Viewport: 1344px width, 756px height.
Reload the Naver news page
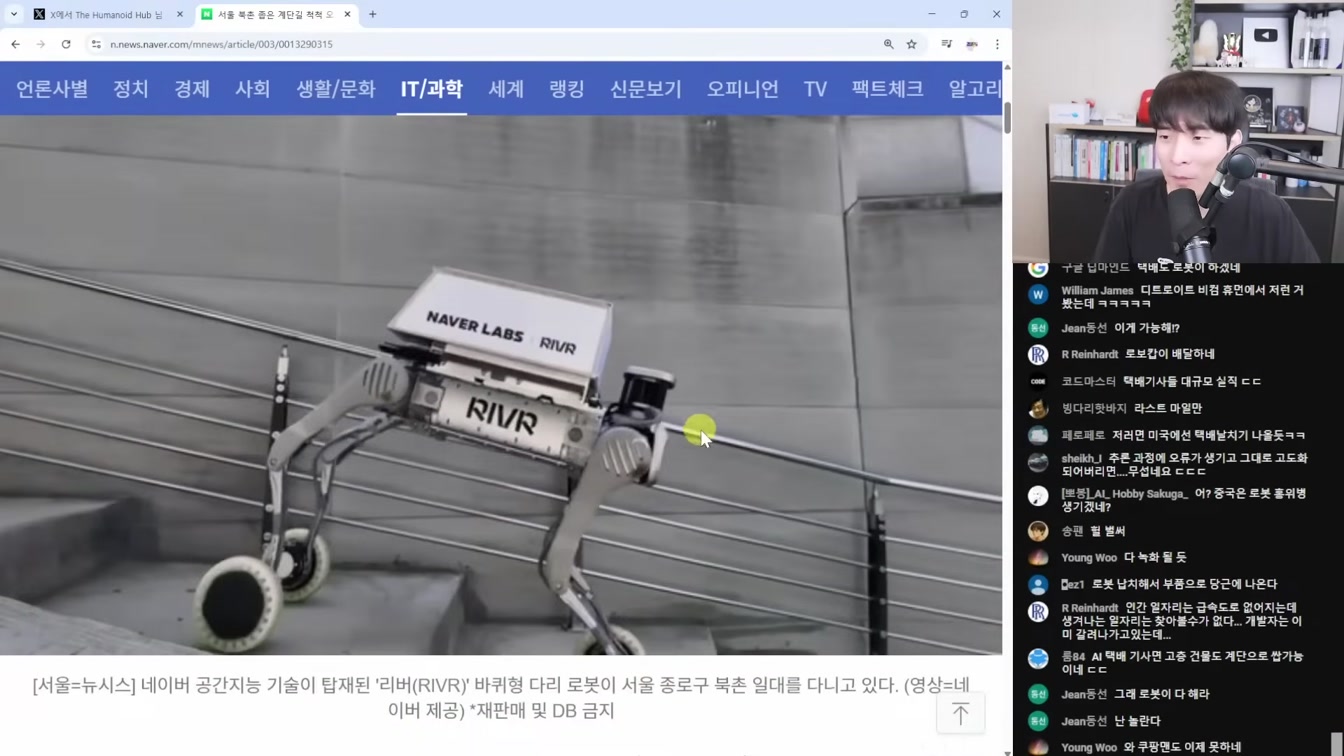66,44
